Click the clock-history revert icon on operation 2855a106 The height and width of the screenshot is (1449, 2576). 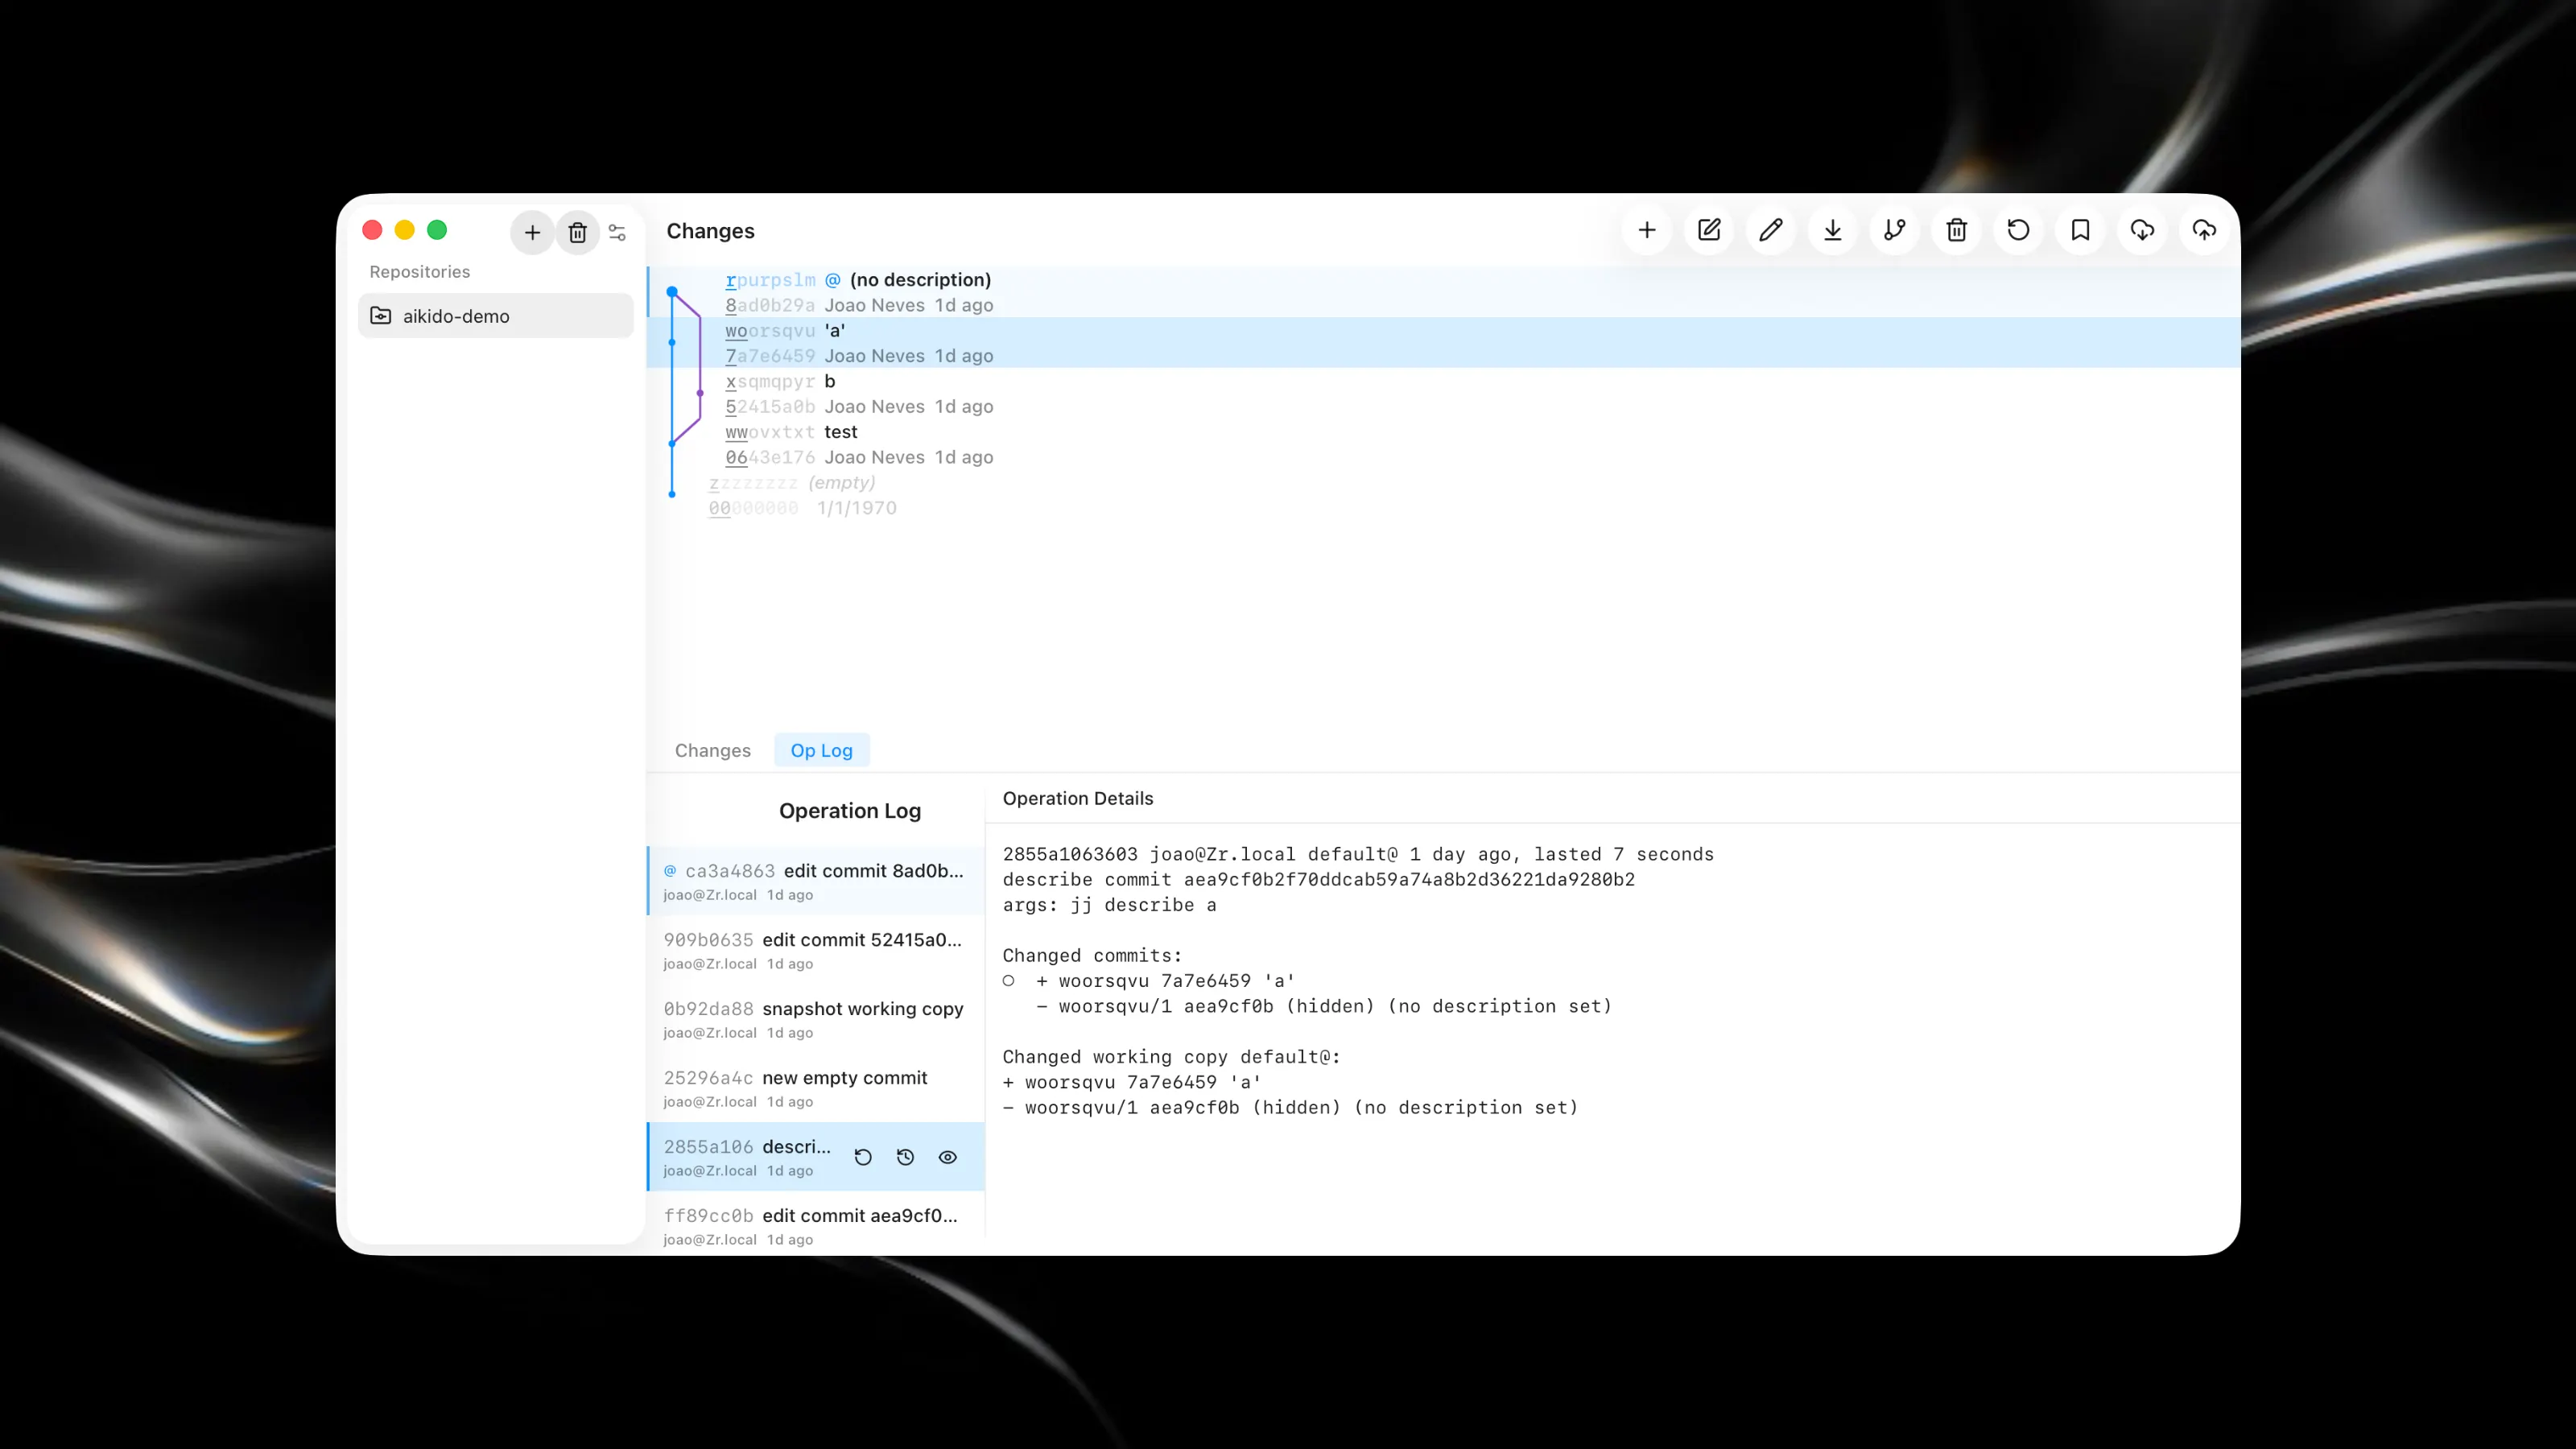click(x=906, y=1157)
